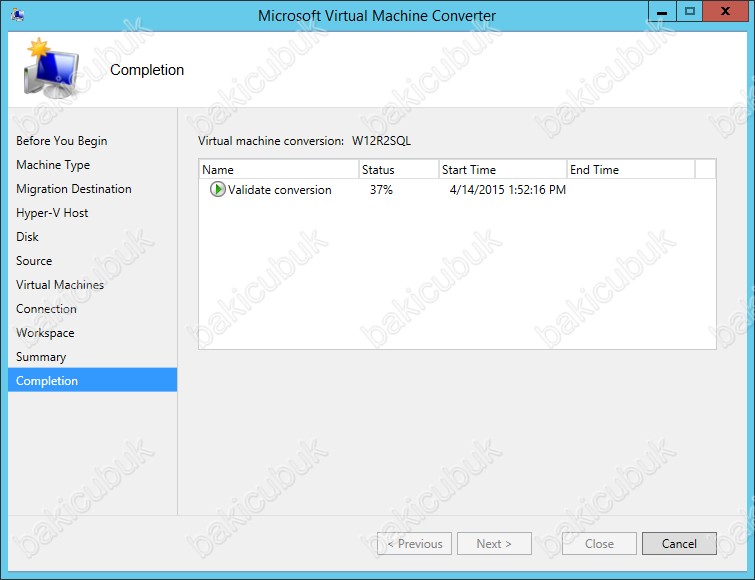Viewport: 755px width, 580px height.
Task: Click the < Previous button
Action: point(414,543)
